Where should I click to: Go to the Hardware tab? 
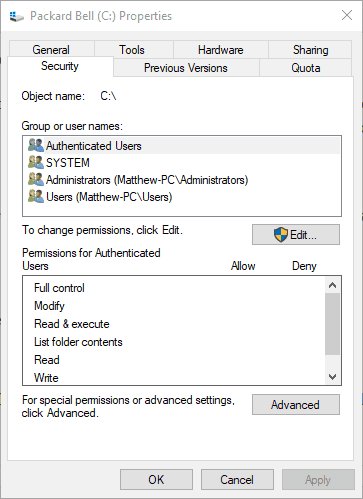tap(220, 50)
